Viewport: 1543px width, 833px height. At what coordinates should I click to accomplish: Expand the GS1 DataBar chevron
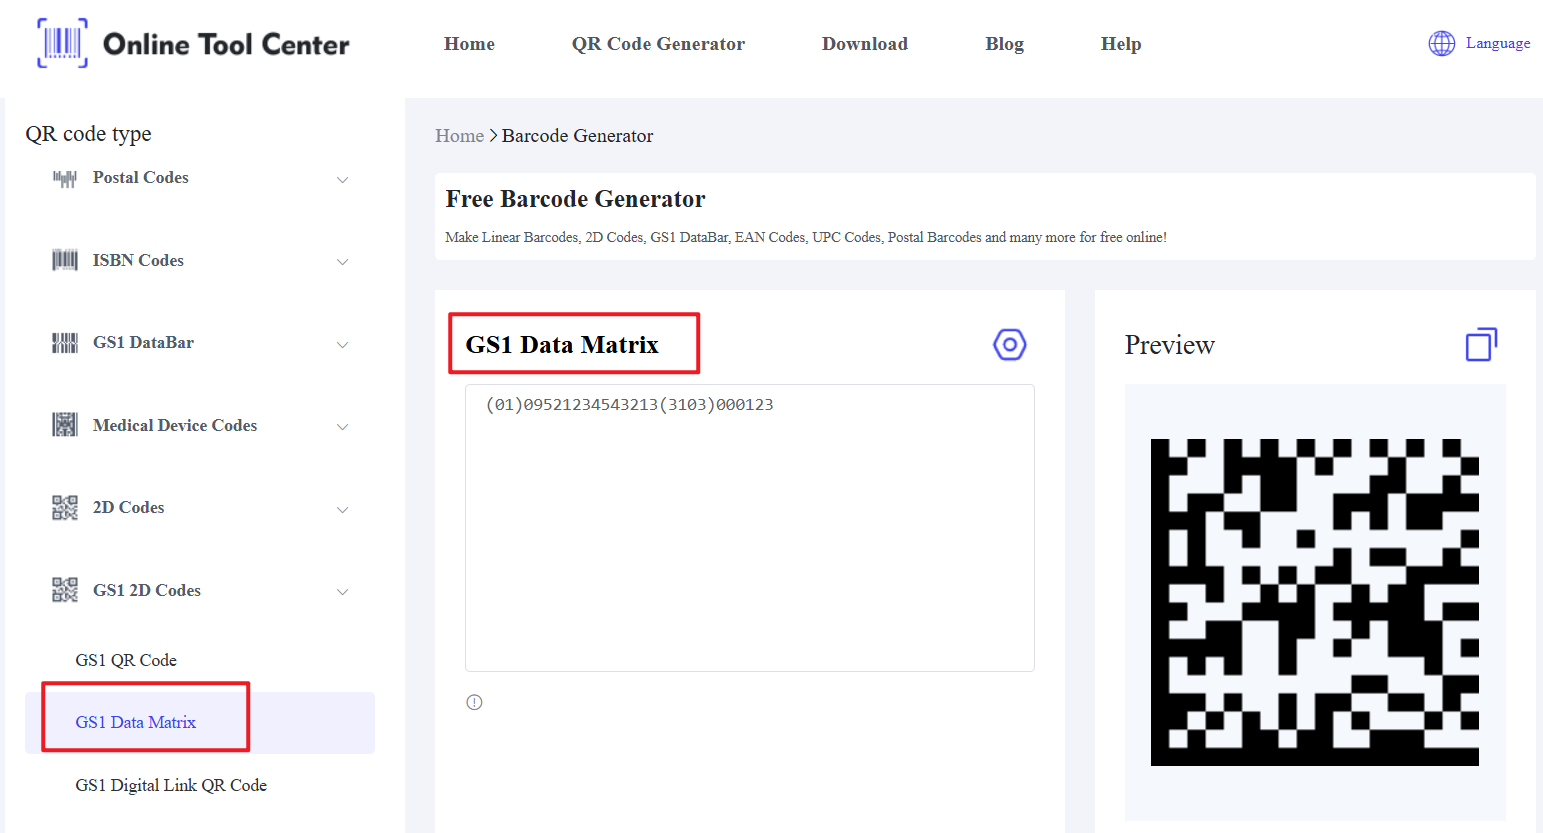pos(343,345)
